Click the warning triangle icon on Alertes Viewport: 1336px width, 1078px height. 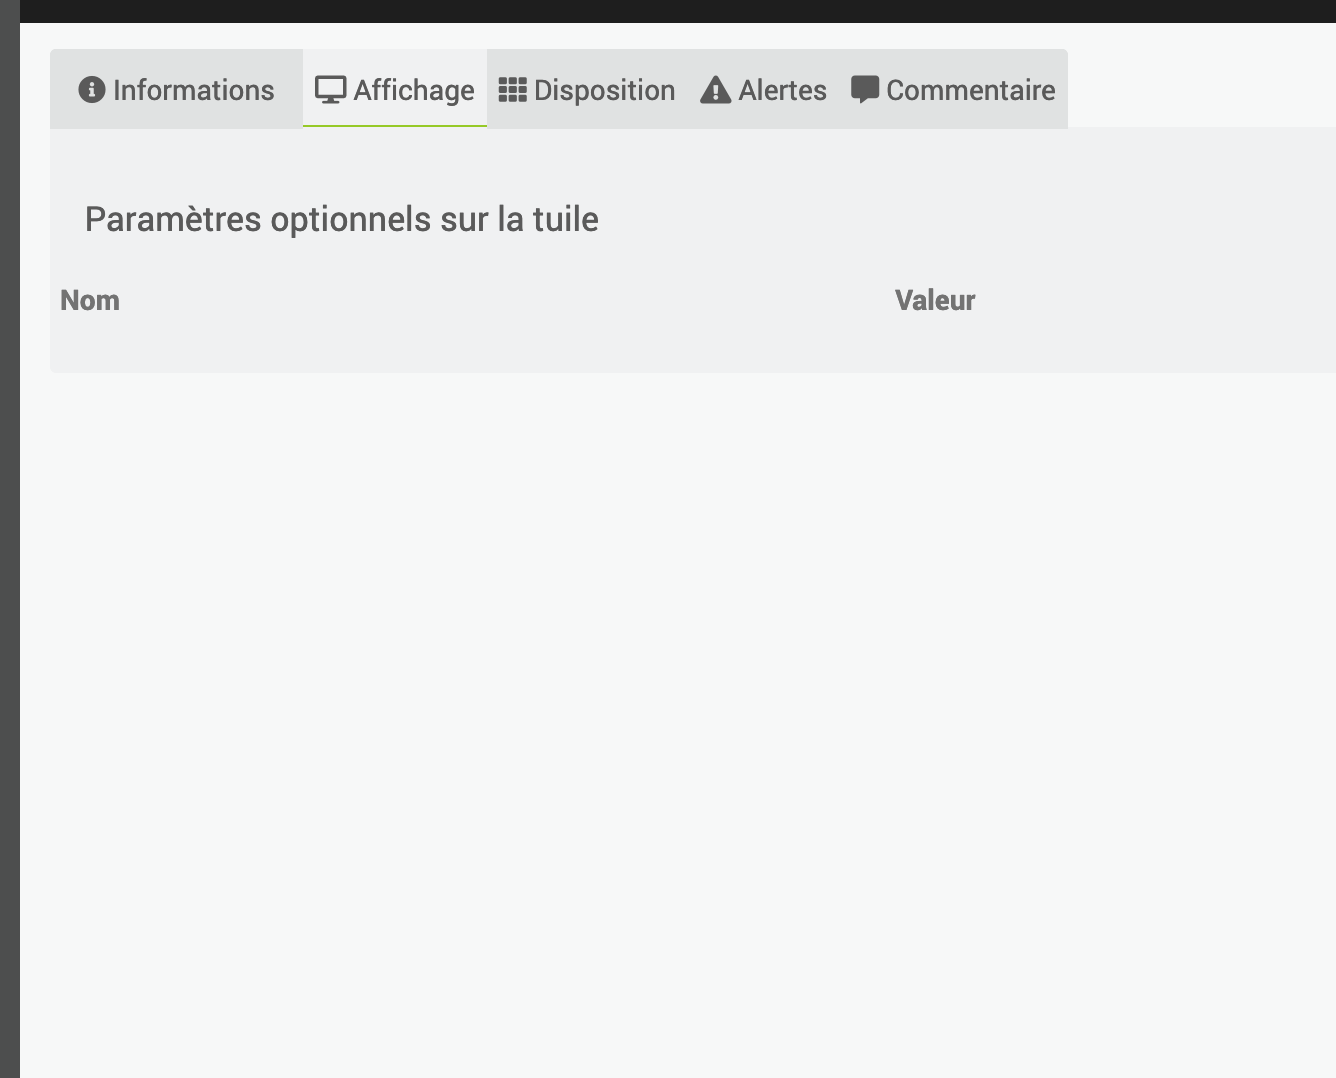click(x=716, y=90)
